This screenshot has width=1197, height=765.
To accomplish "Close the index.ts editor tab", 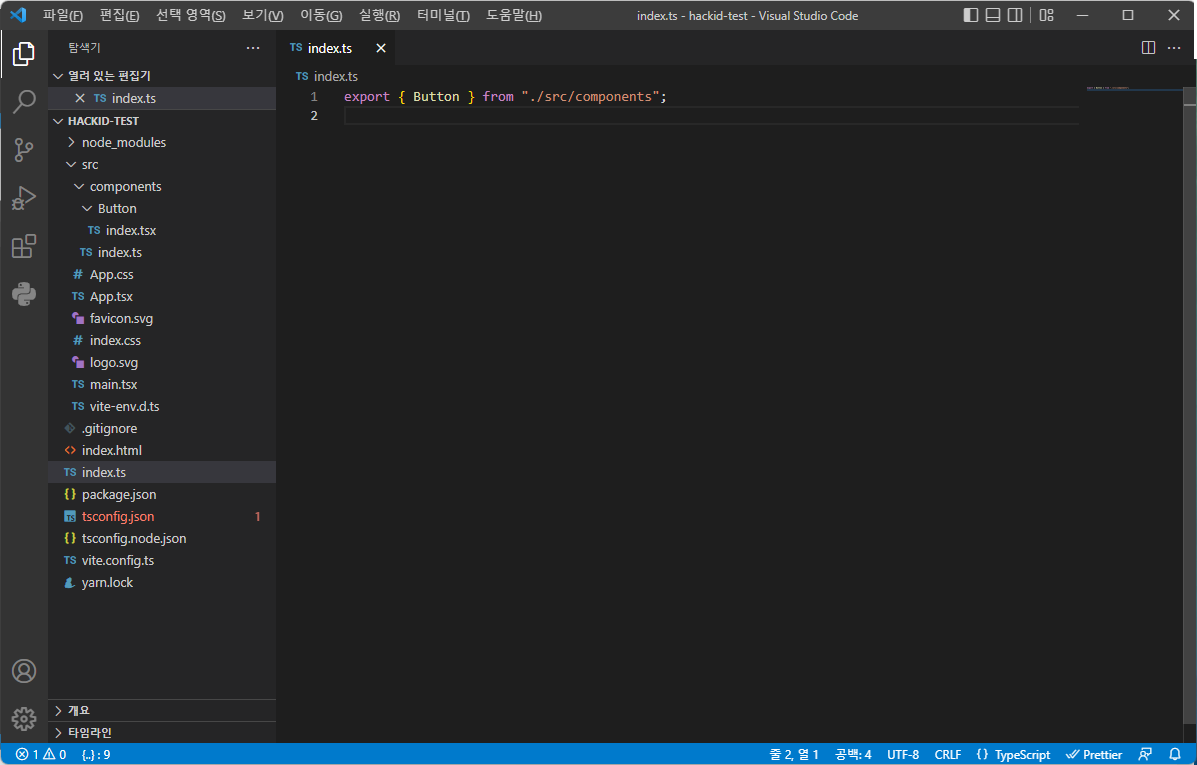I will (381, 48).
